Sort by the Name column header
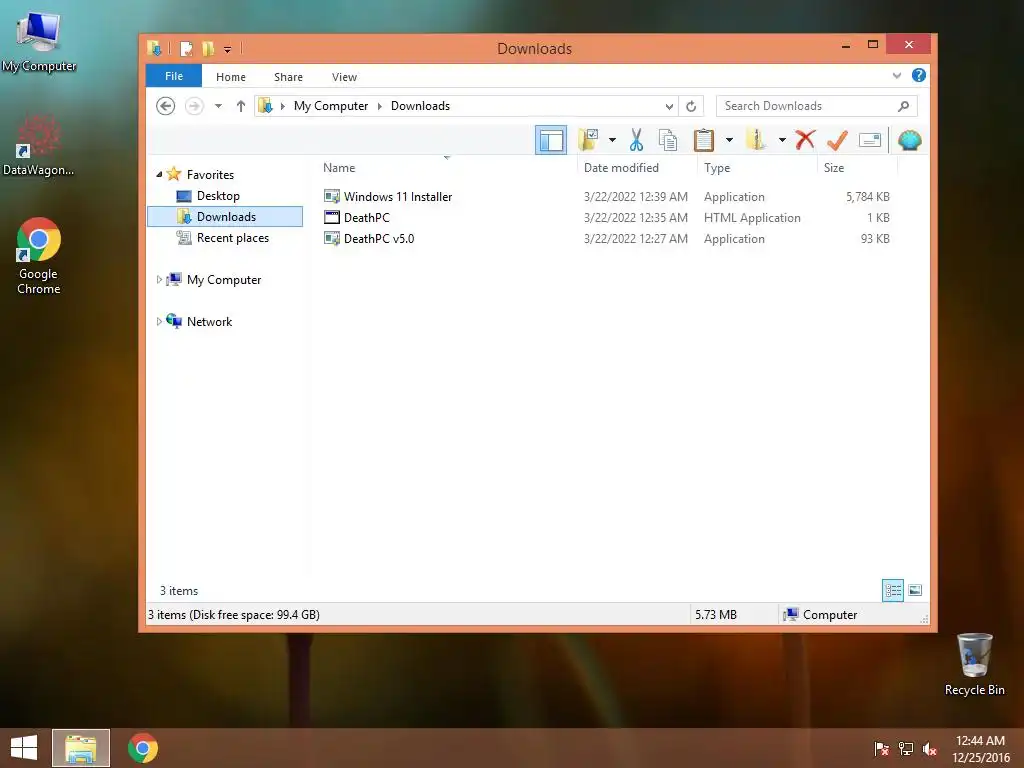This screenshot has width=1024, height=768. click(339, 168)
